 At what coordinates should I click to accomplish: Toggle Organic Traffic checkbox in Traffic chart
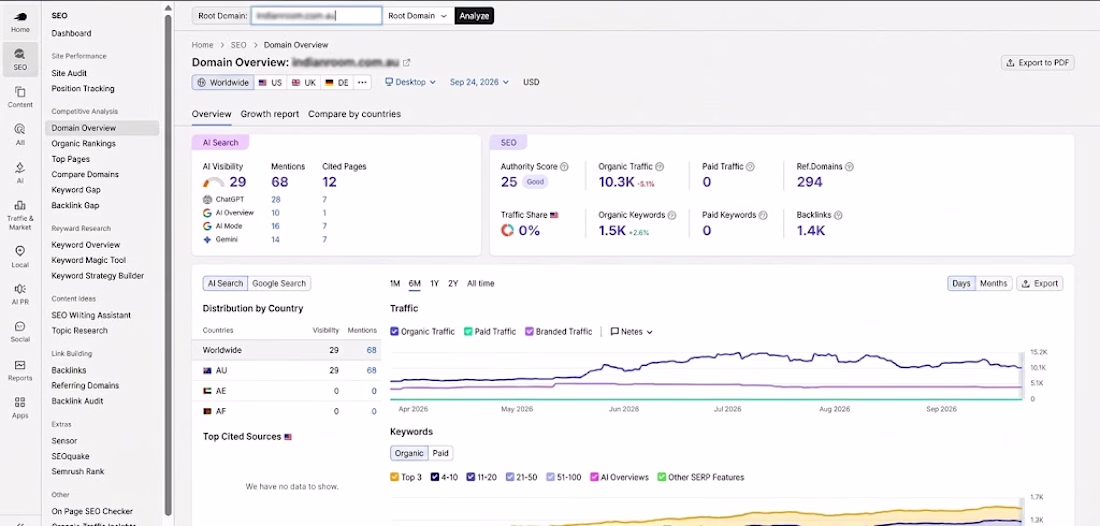click(x=394, y=332)
